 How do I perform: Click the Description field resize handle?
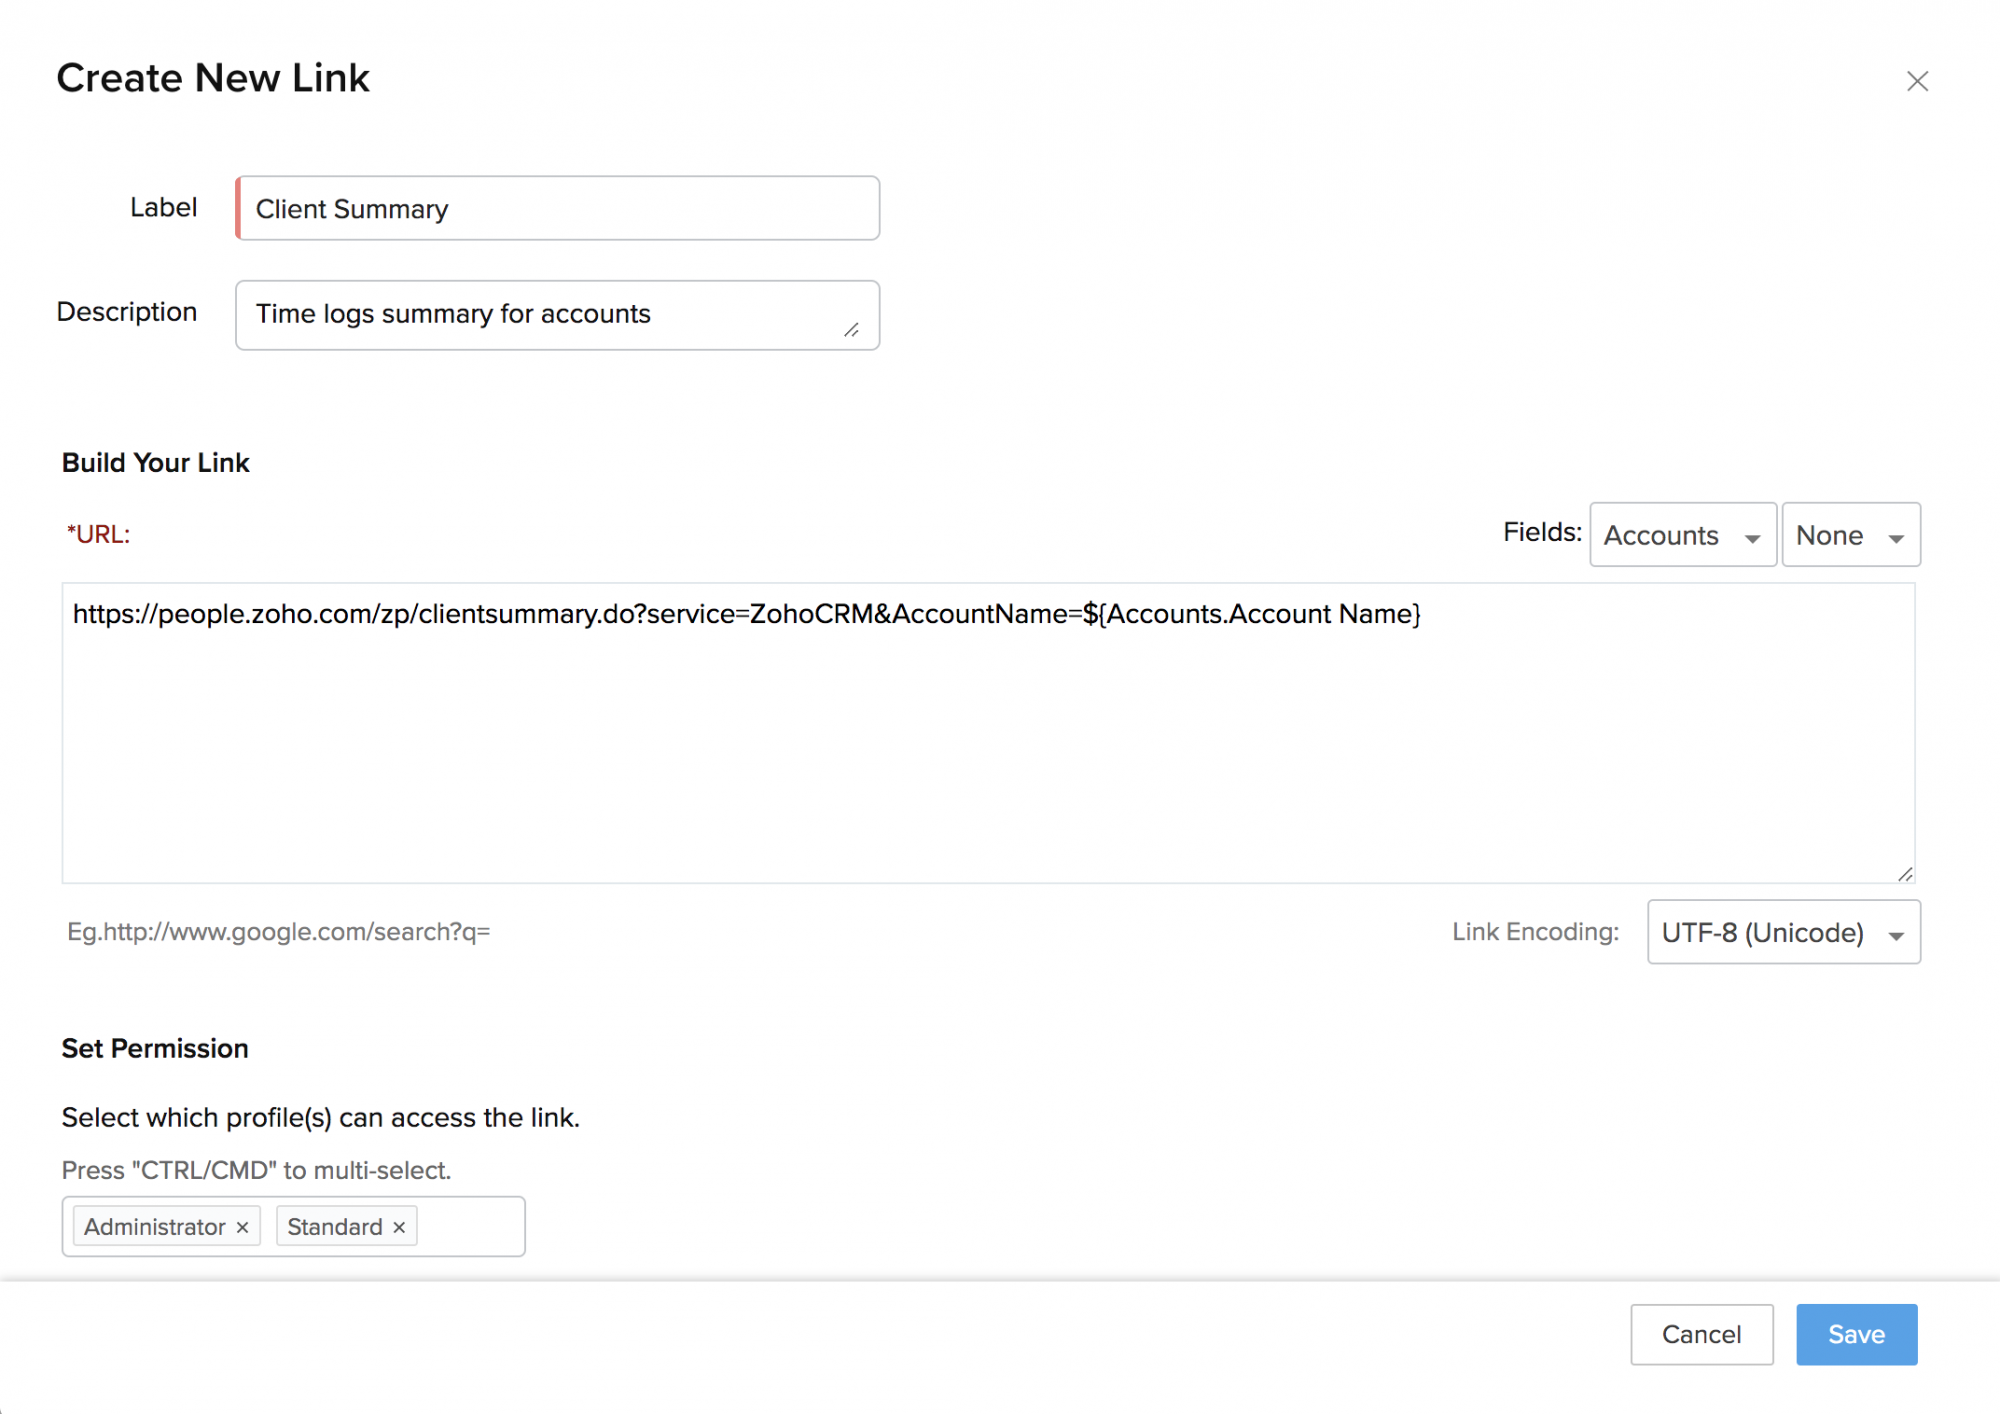[x=851, y=330]
